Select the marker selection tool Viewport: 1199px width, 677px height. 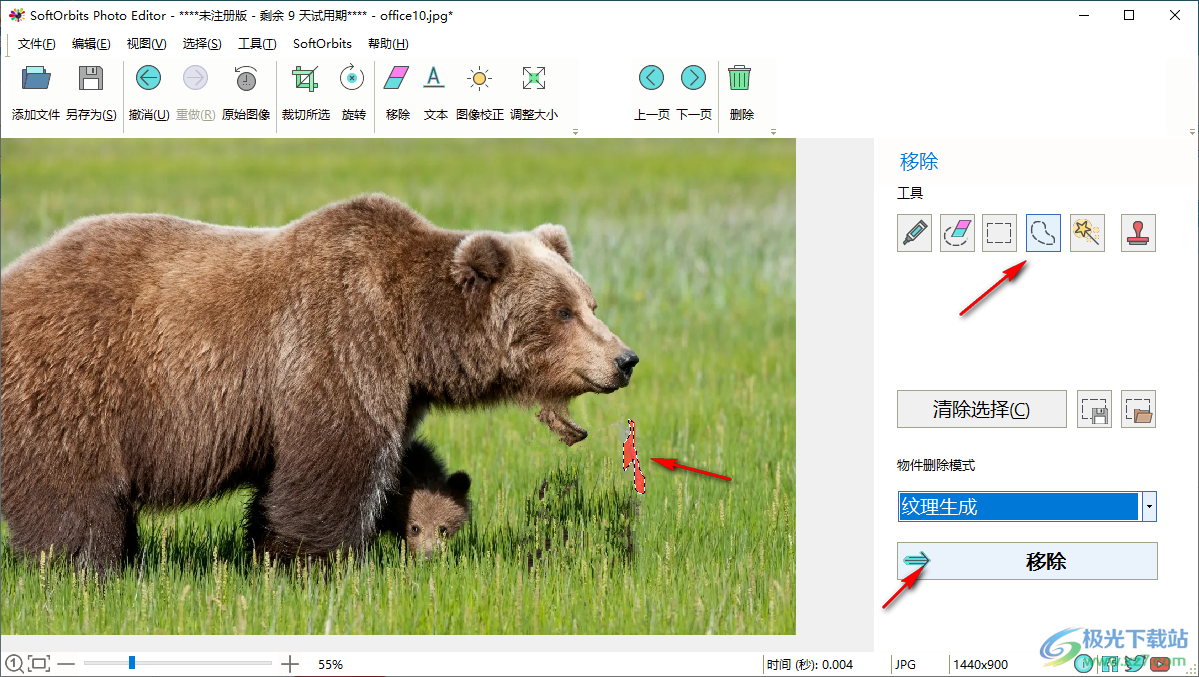click(914, 232)
